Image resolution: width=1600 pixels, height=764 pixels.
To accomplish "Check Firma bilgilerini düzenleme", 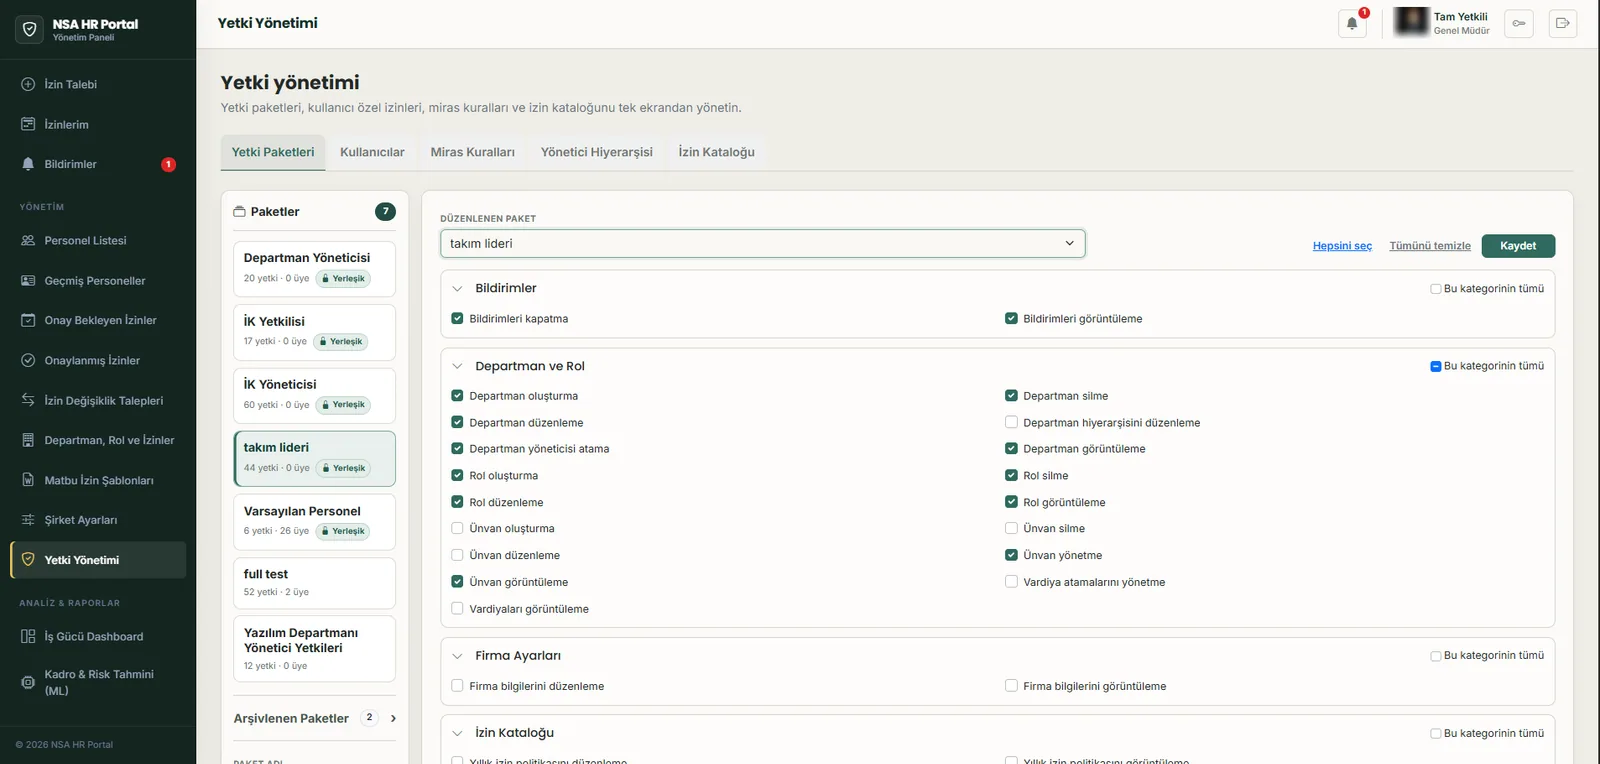I will tap(457, 685).
